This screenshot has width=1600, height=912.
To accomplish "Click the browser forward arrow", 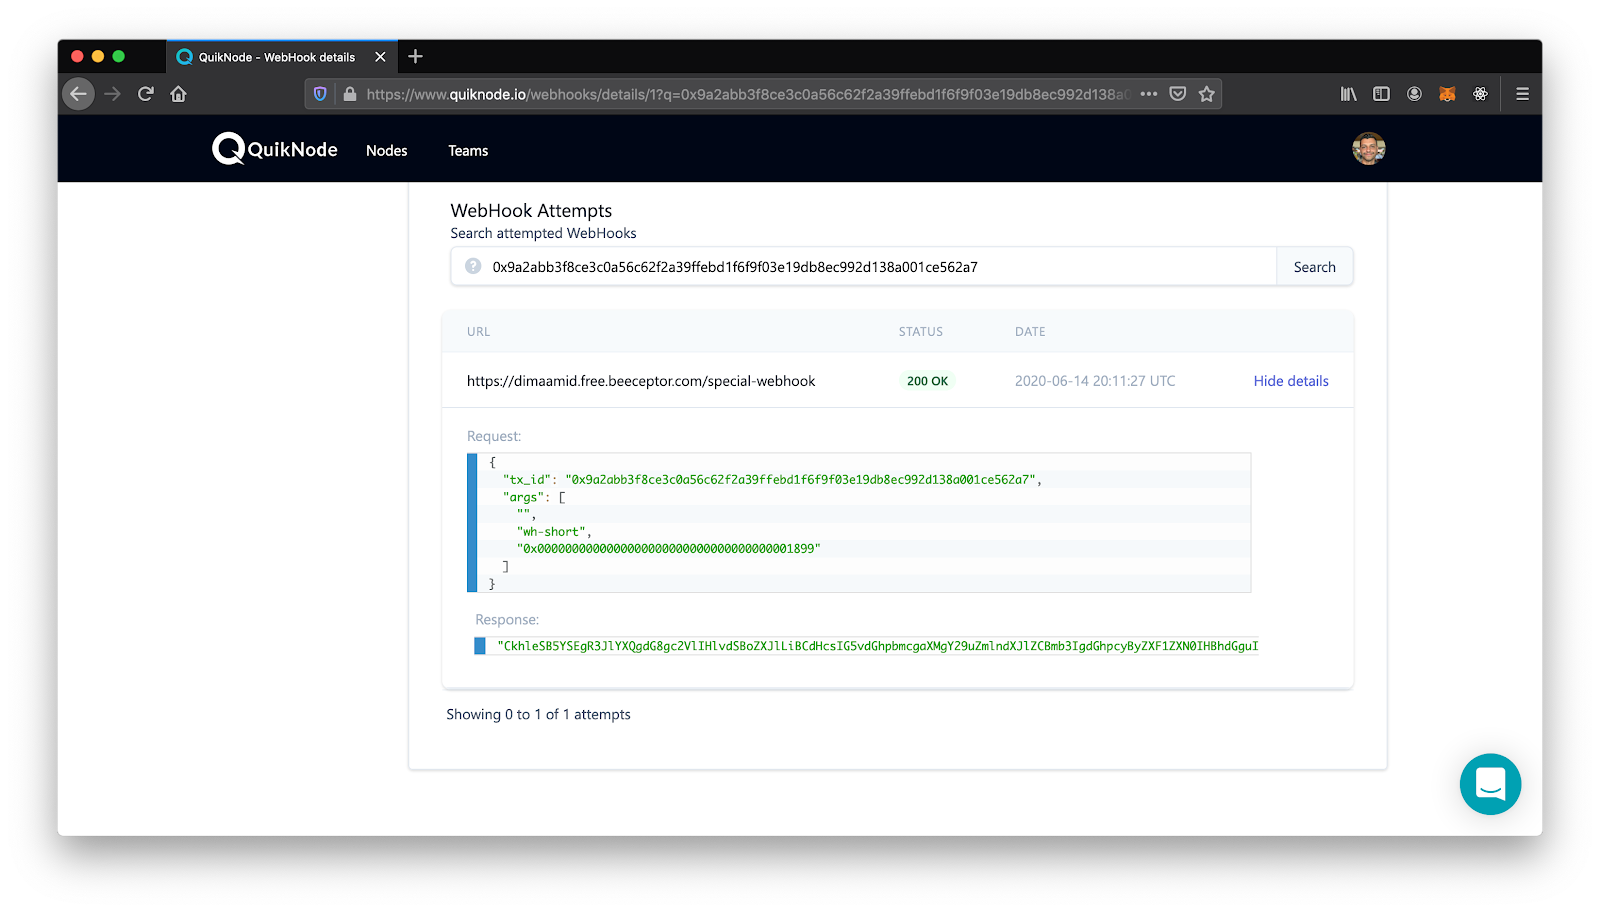I will coord(112,94).
